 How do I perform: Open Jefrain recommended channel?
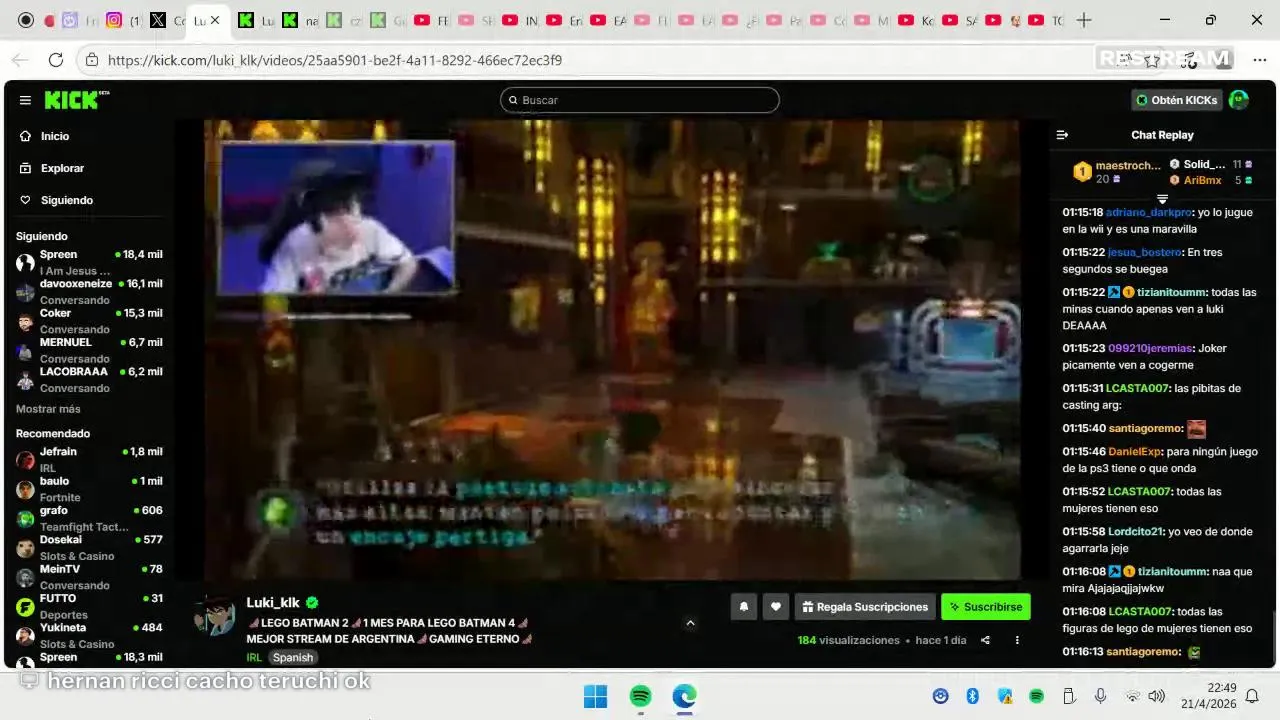tap(89, 459)
